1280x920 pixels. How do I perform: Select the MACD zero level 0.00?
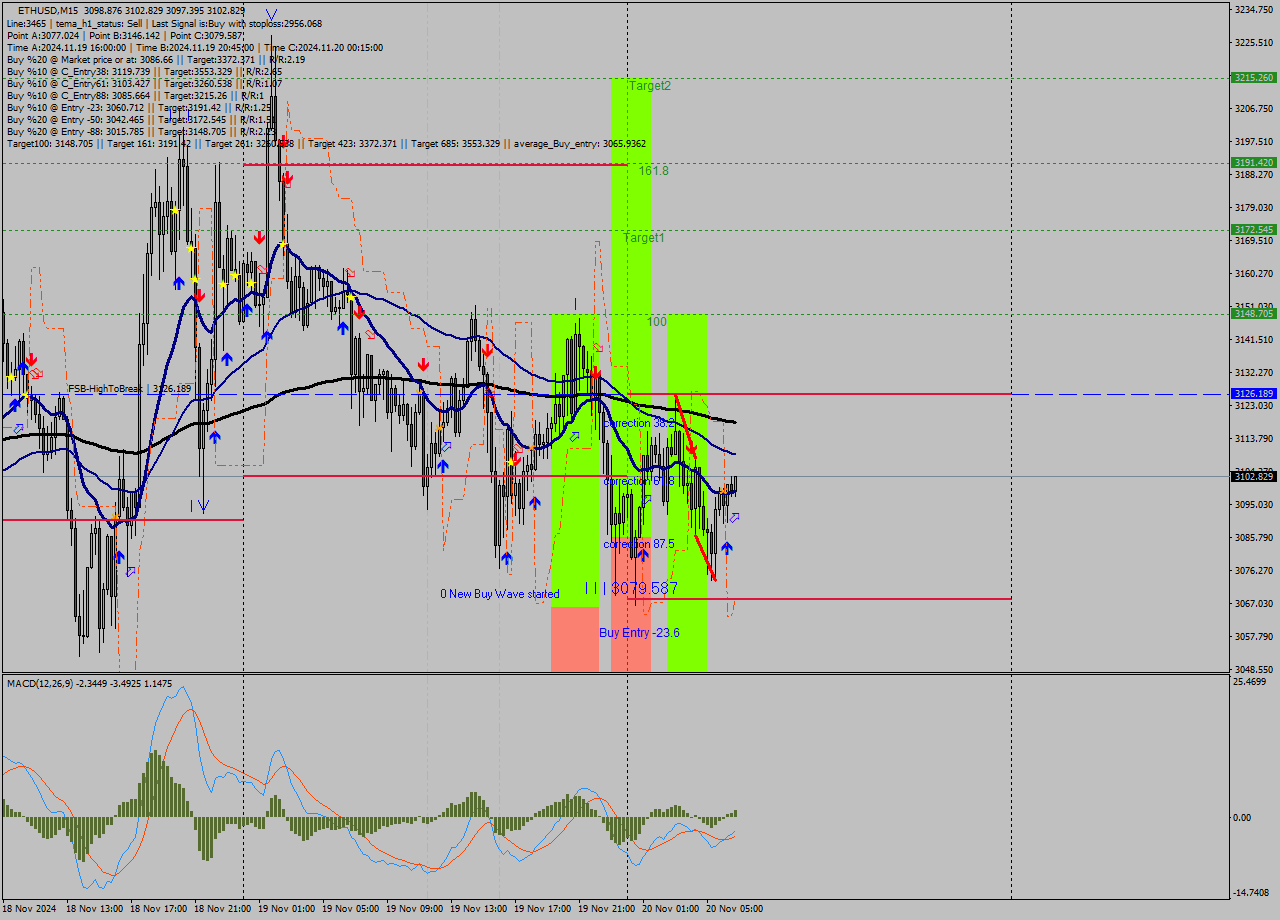point(1244,817)
